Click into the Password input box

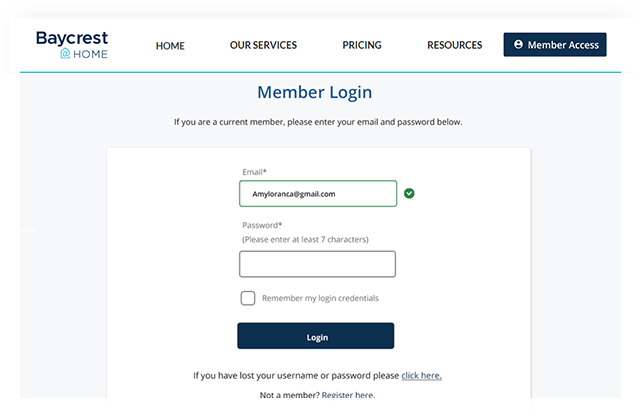(317, 264)
